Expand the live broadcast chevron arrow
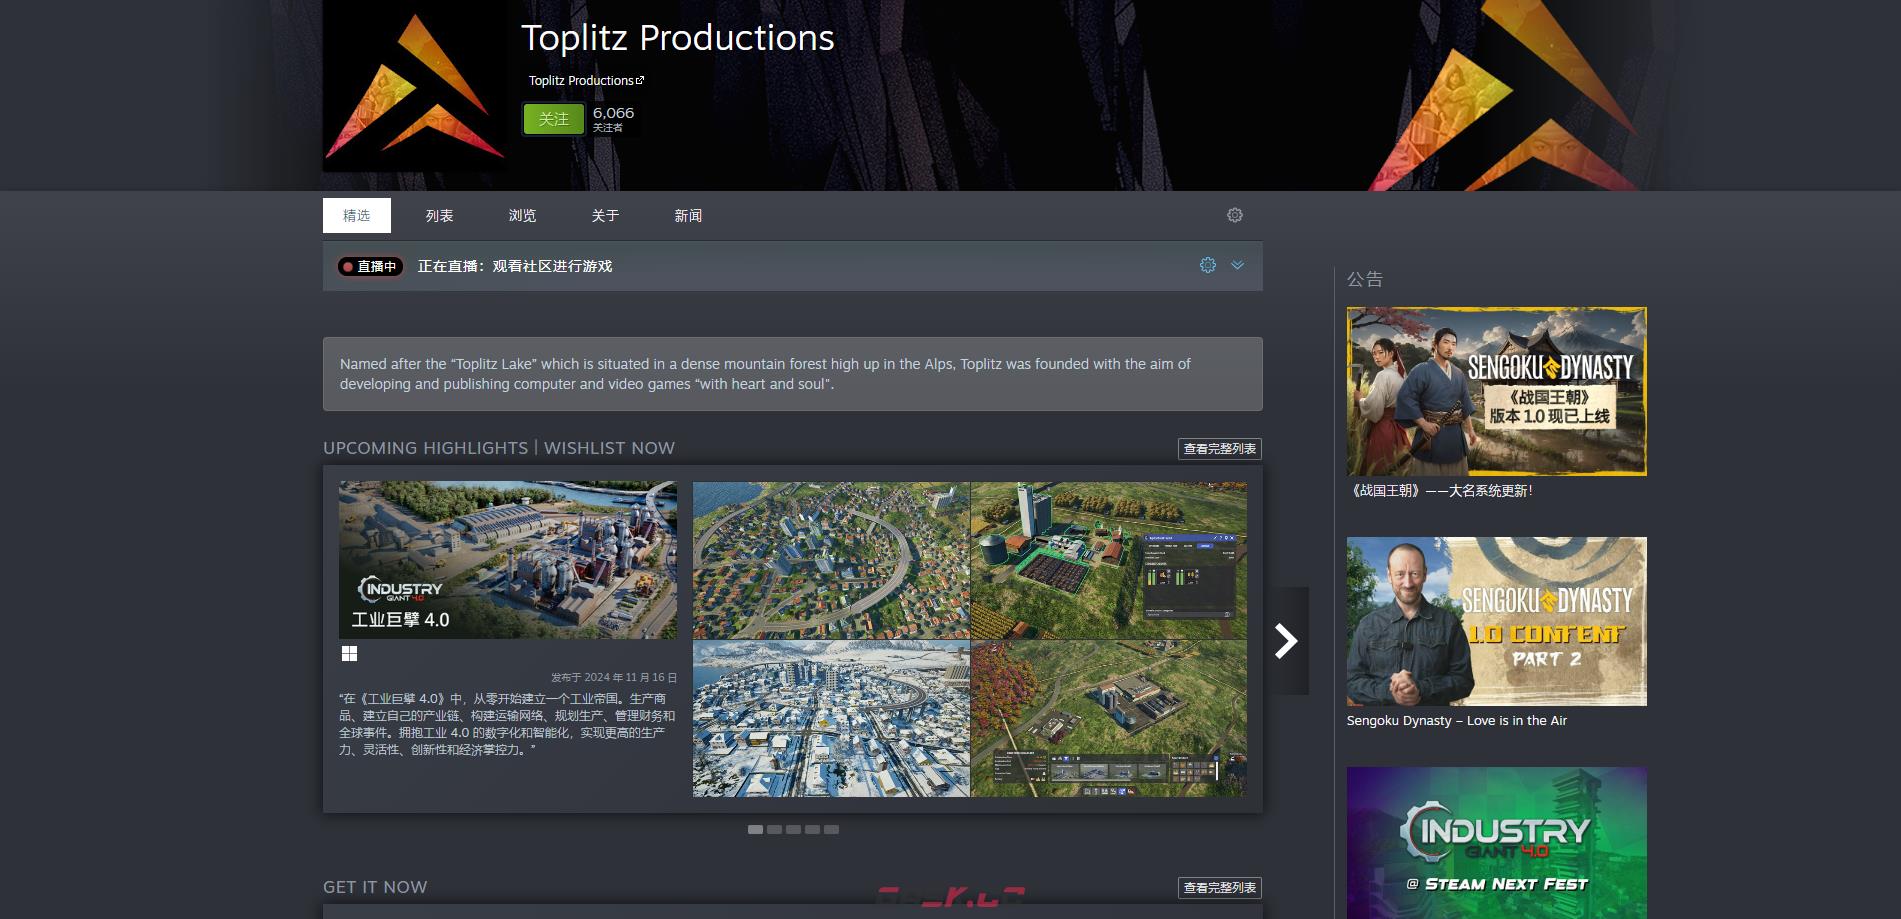The height and width of the screenshot is (919, 1901). [x=1237, y=265]
